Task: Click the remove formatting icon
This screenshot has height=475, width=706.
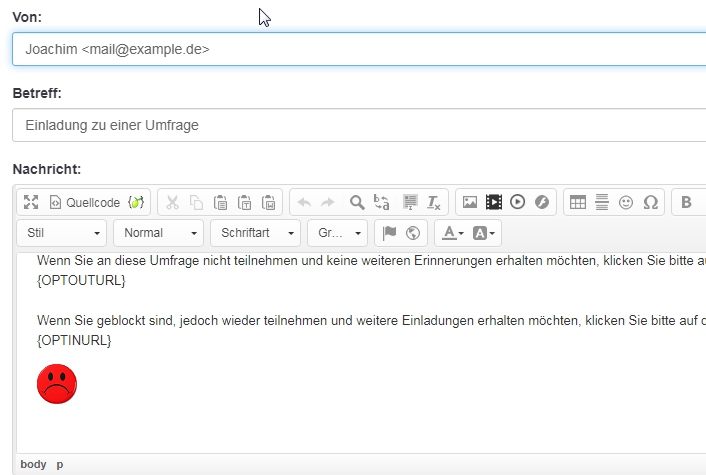Action: (x=434, y=202)
